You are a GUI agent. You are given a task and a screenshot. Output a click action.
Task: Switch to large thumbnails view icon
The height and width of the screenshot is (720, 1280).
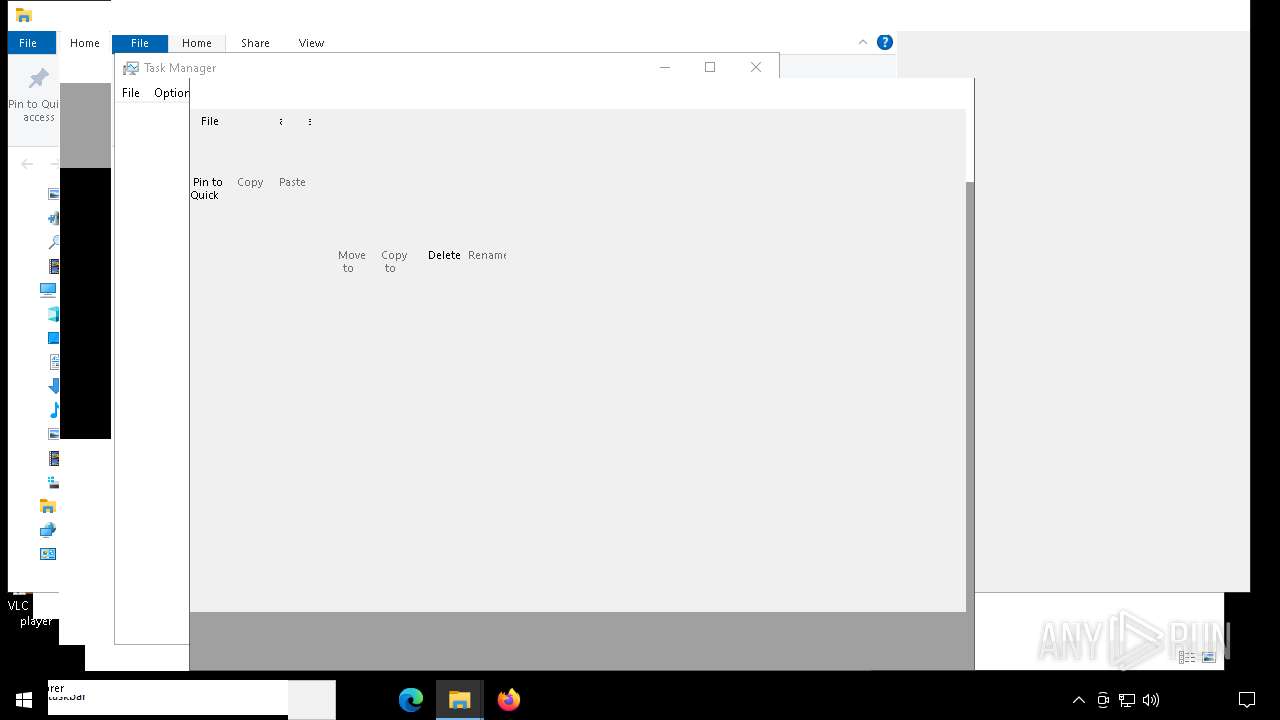(x=1208, y=657)
